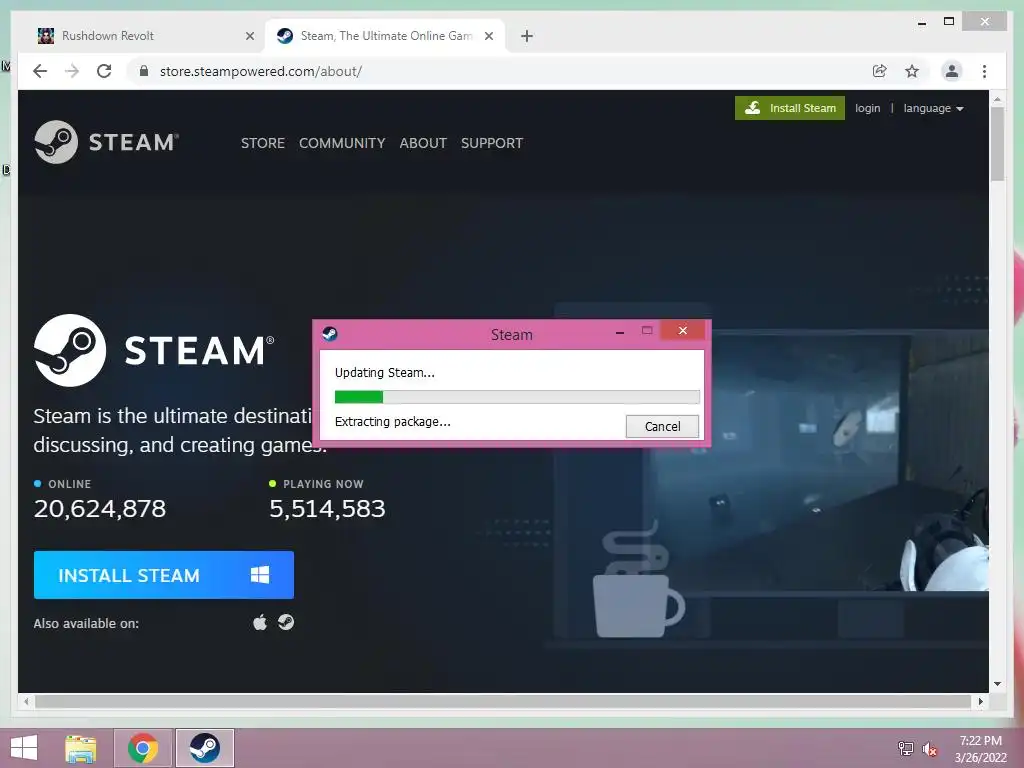Click the padlock site info icon

point(144,71)
